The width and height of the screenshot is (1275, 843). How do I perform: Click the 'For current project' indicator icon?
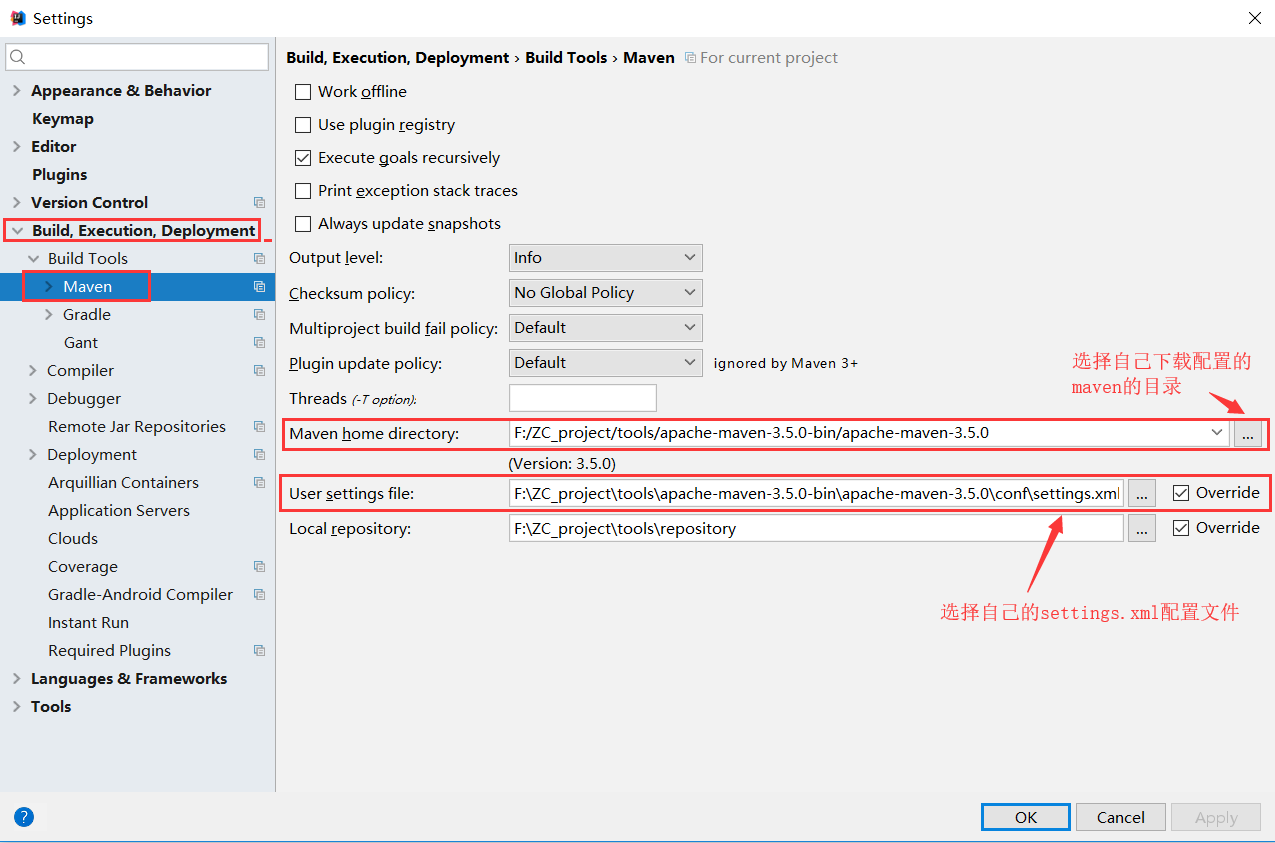690,58
